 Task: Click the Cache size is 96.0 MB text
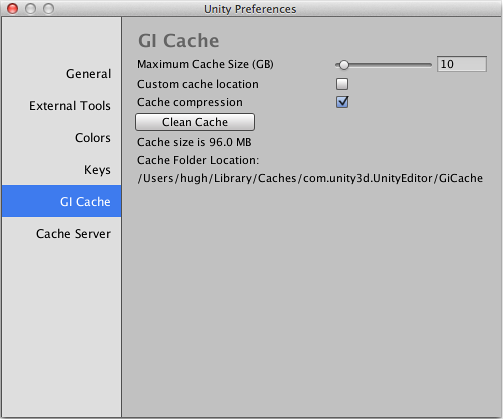tap(194, 142)
